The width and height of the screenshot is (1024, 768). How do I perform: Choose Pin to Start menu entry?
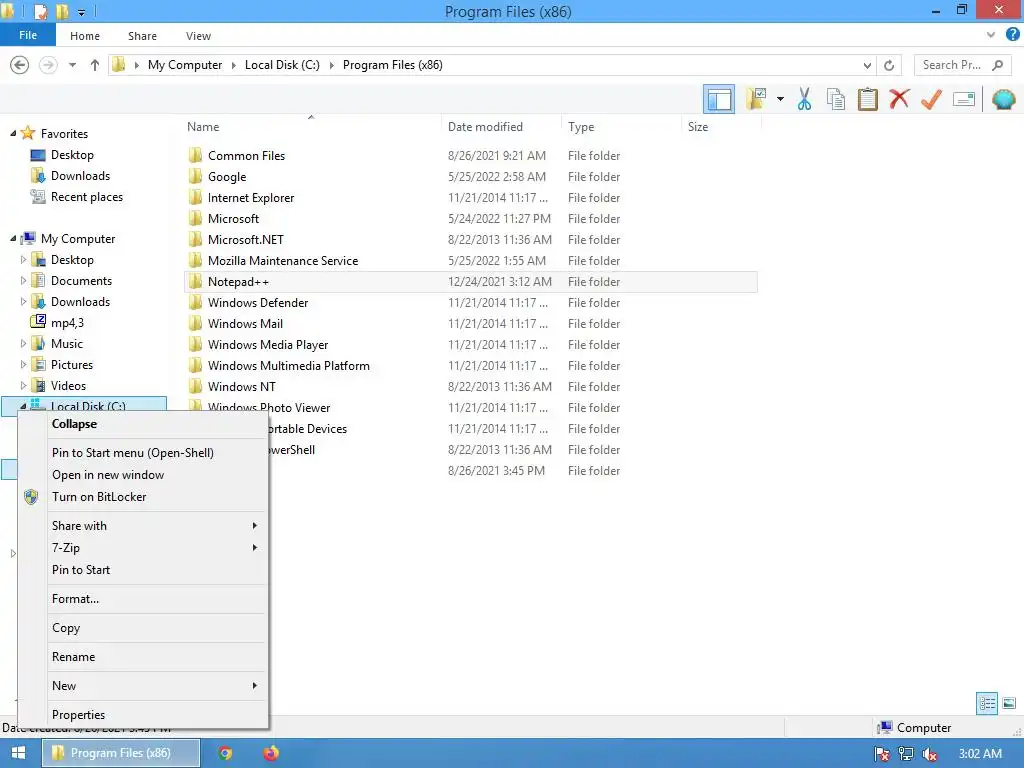click(157, 570)
